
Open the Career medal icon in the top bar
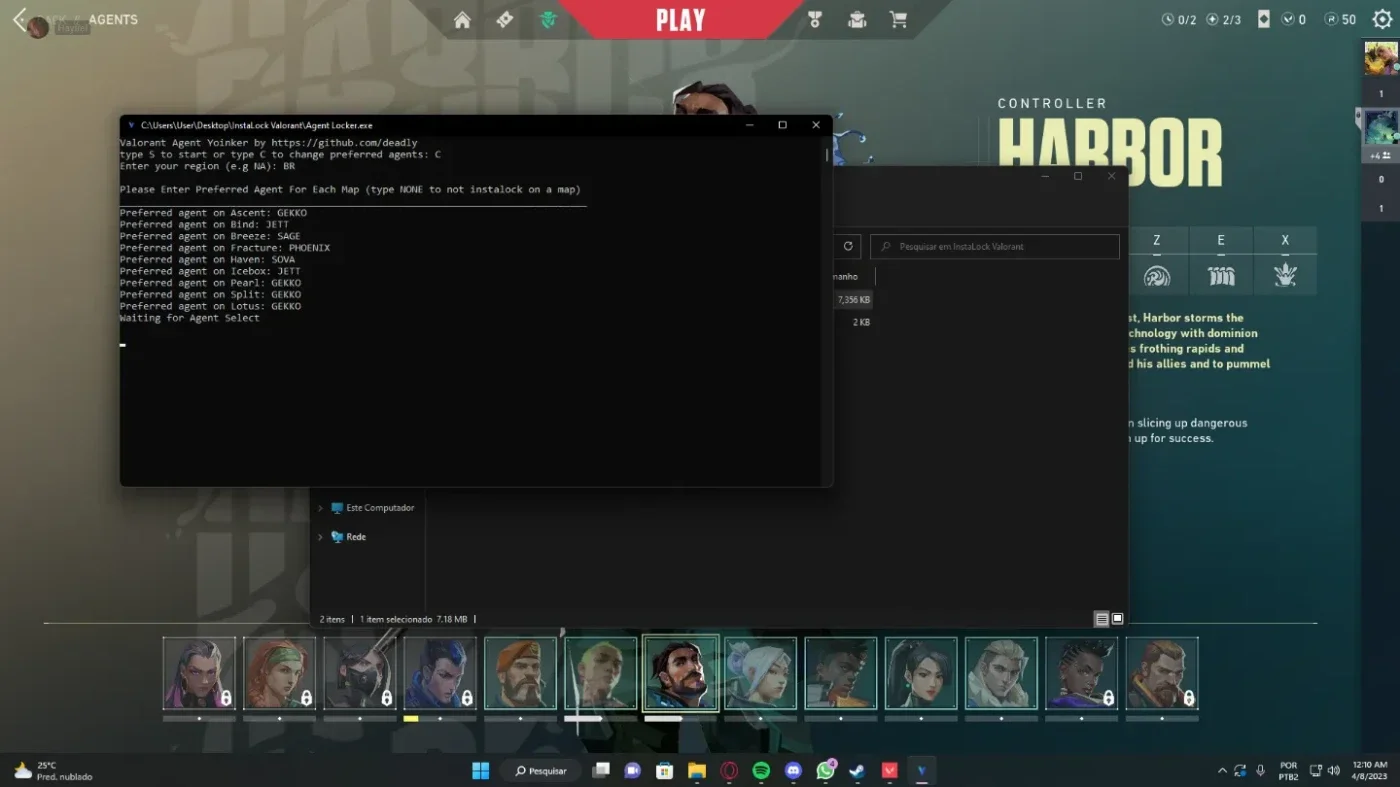tap(815, 20)
